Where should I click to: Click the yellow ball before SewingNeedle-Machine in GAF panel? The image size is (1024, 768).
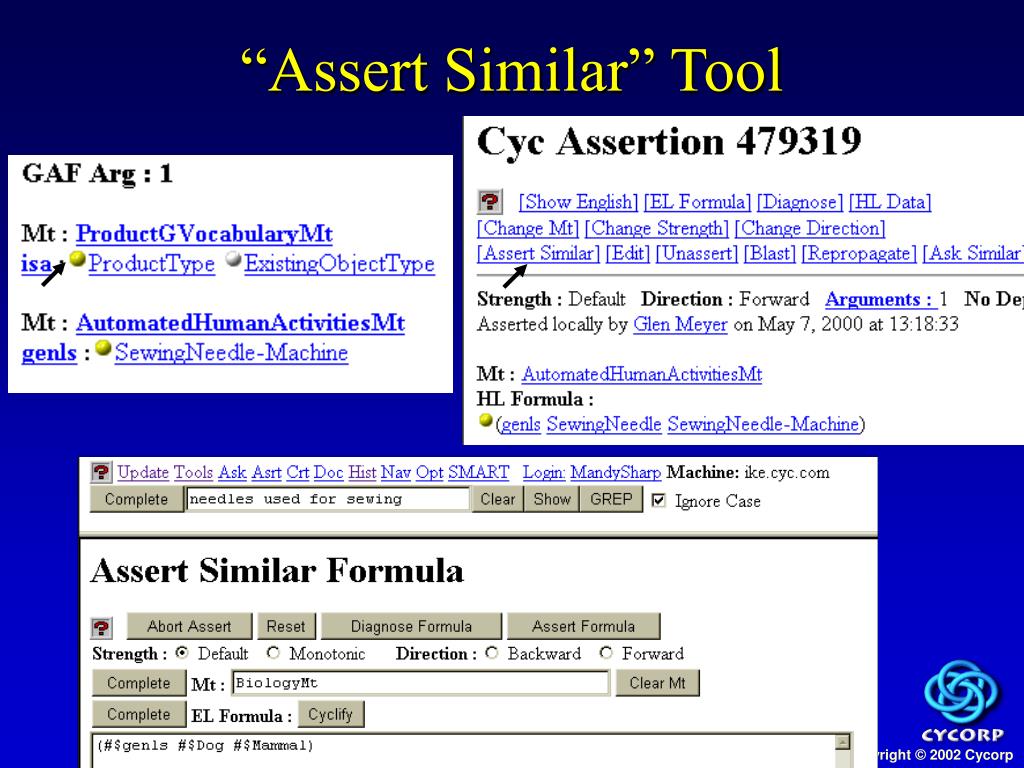(x=103, y=348)
